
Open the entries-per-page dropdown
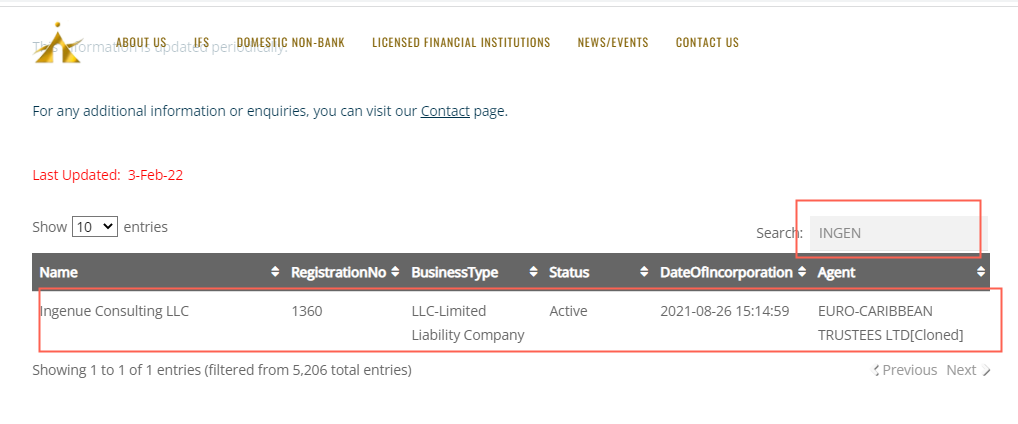95,227
